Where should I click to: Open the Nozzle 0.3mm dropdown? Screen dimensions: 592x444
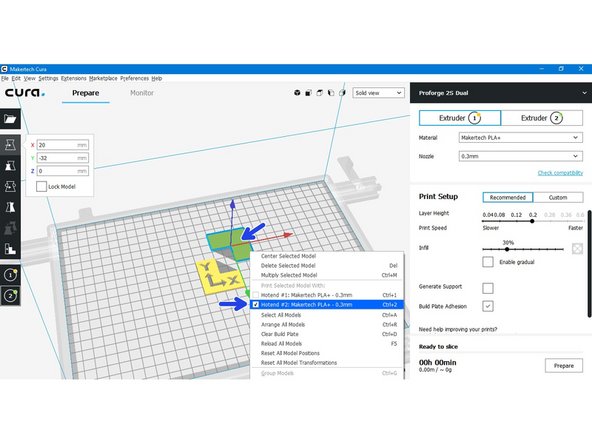(521, 156)
